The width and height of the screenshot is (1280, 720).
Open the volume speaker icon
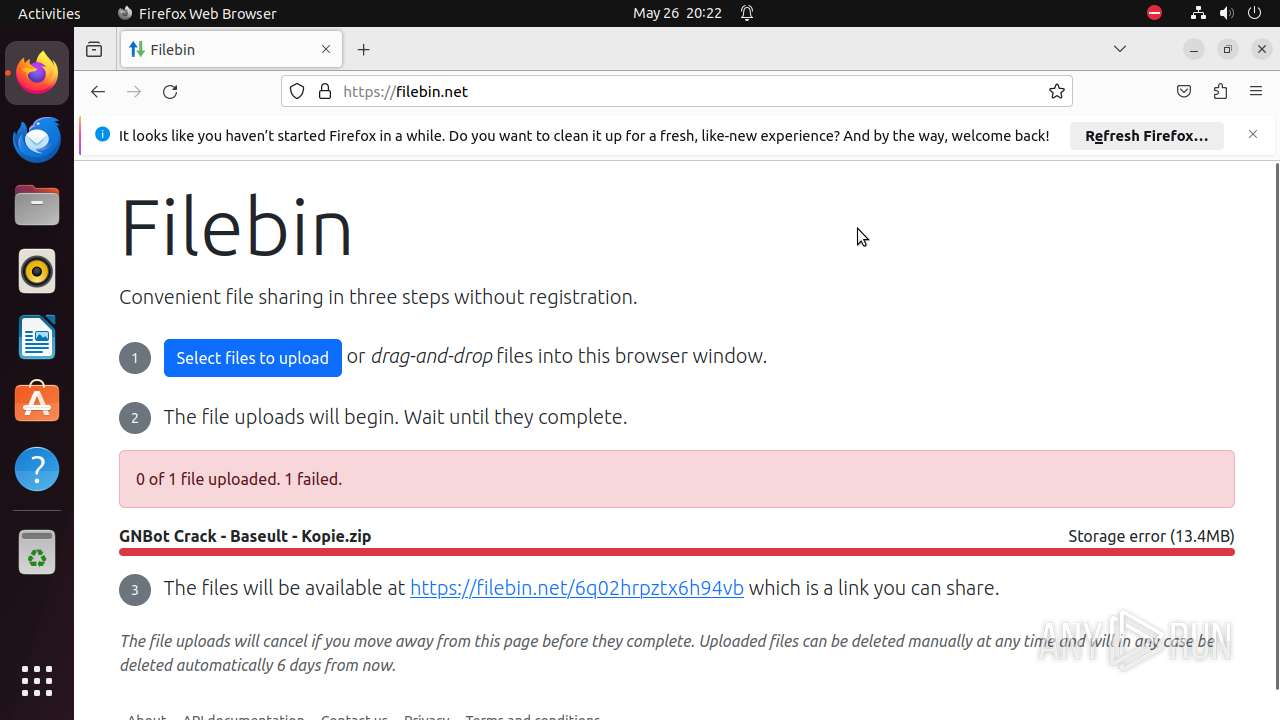point(1227,13)
